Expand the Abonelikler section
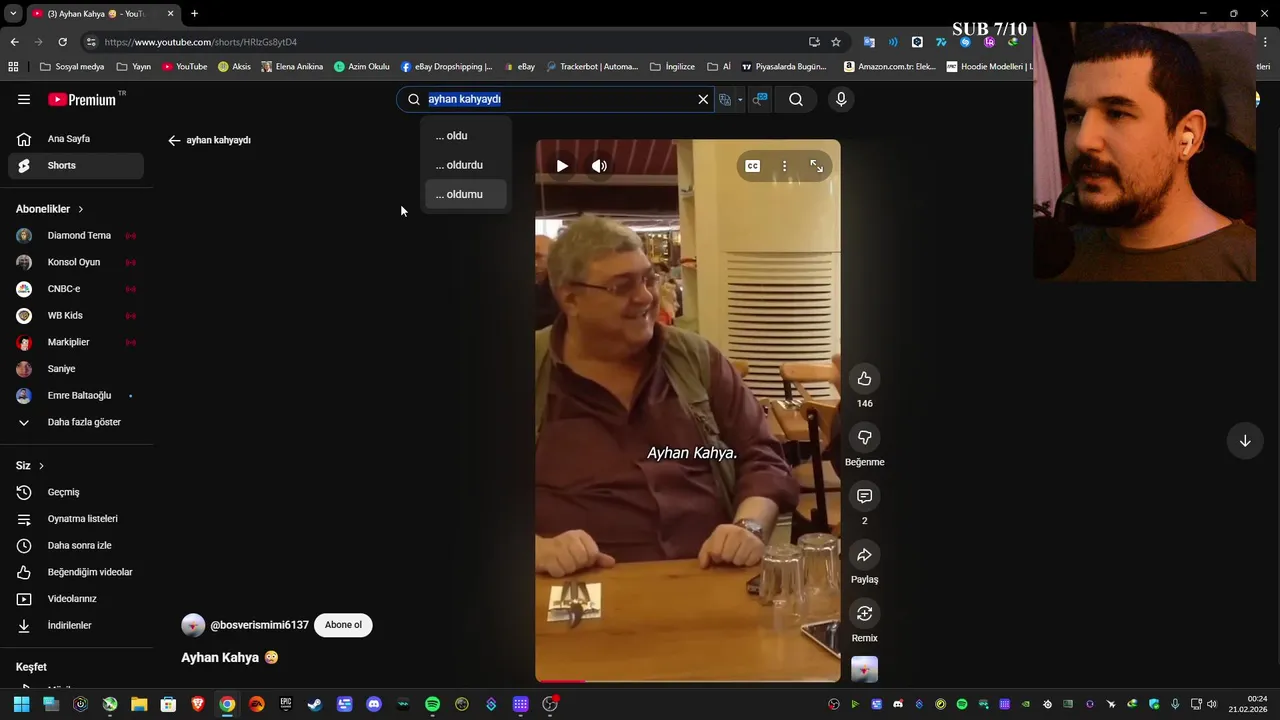The height and width of the screenshot is (720, 1280). point(50,209)
